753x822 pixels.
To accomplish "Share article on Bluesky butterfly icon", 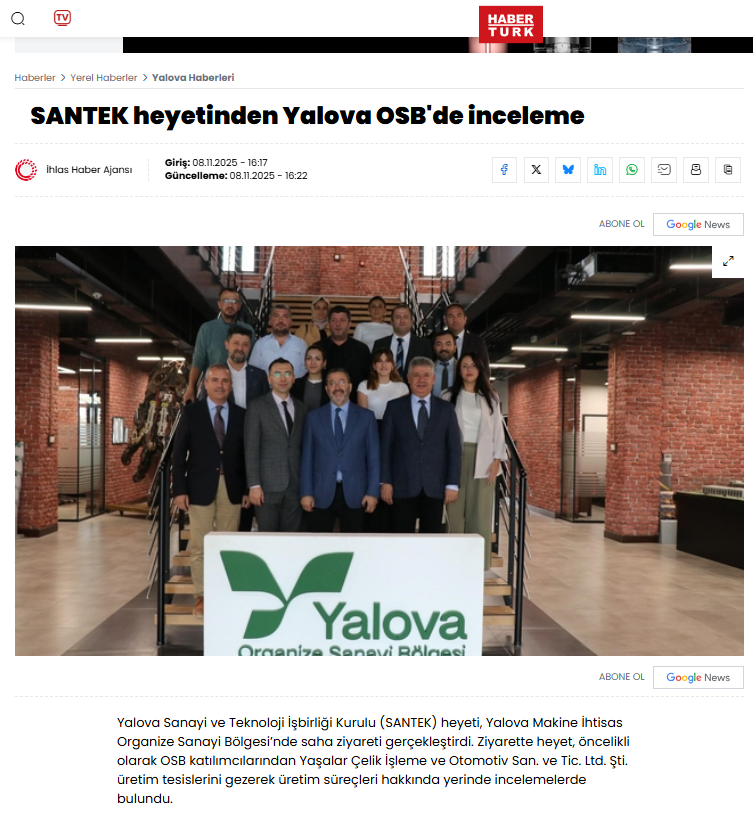I will coord(568,170).
